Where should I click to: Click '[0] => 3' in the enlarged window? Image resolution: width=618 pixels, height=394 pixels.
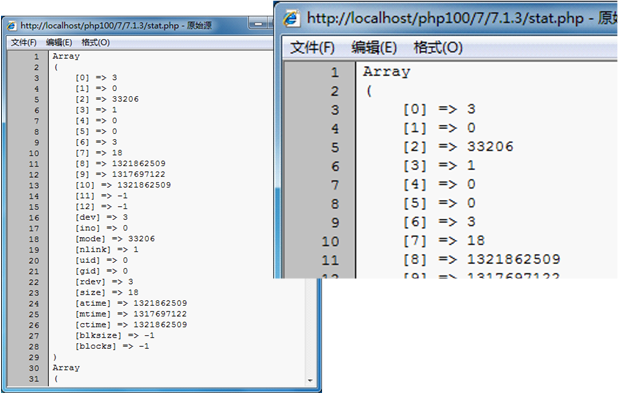439,109
